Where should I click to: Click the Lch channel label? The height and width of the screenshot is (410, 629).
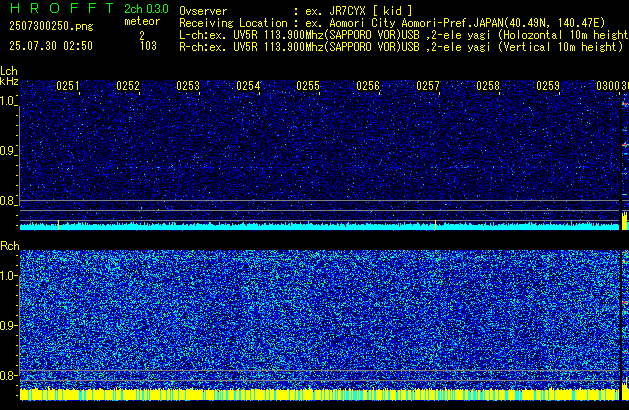click(x=9, y=71)
